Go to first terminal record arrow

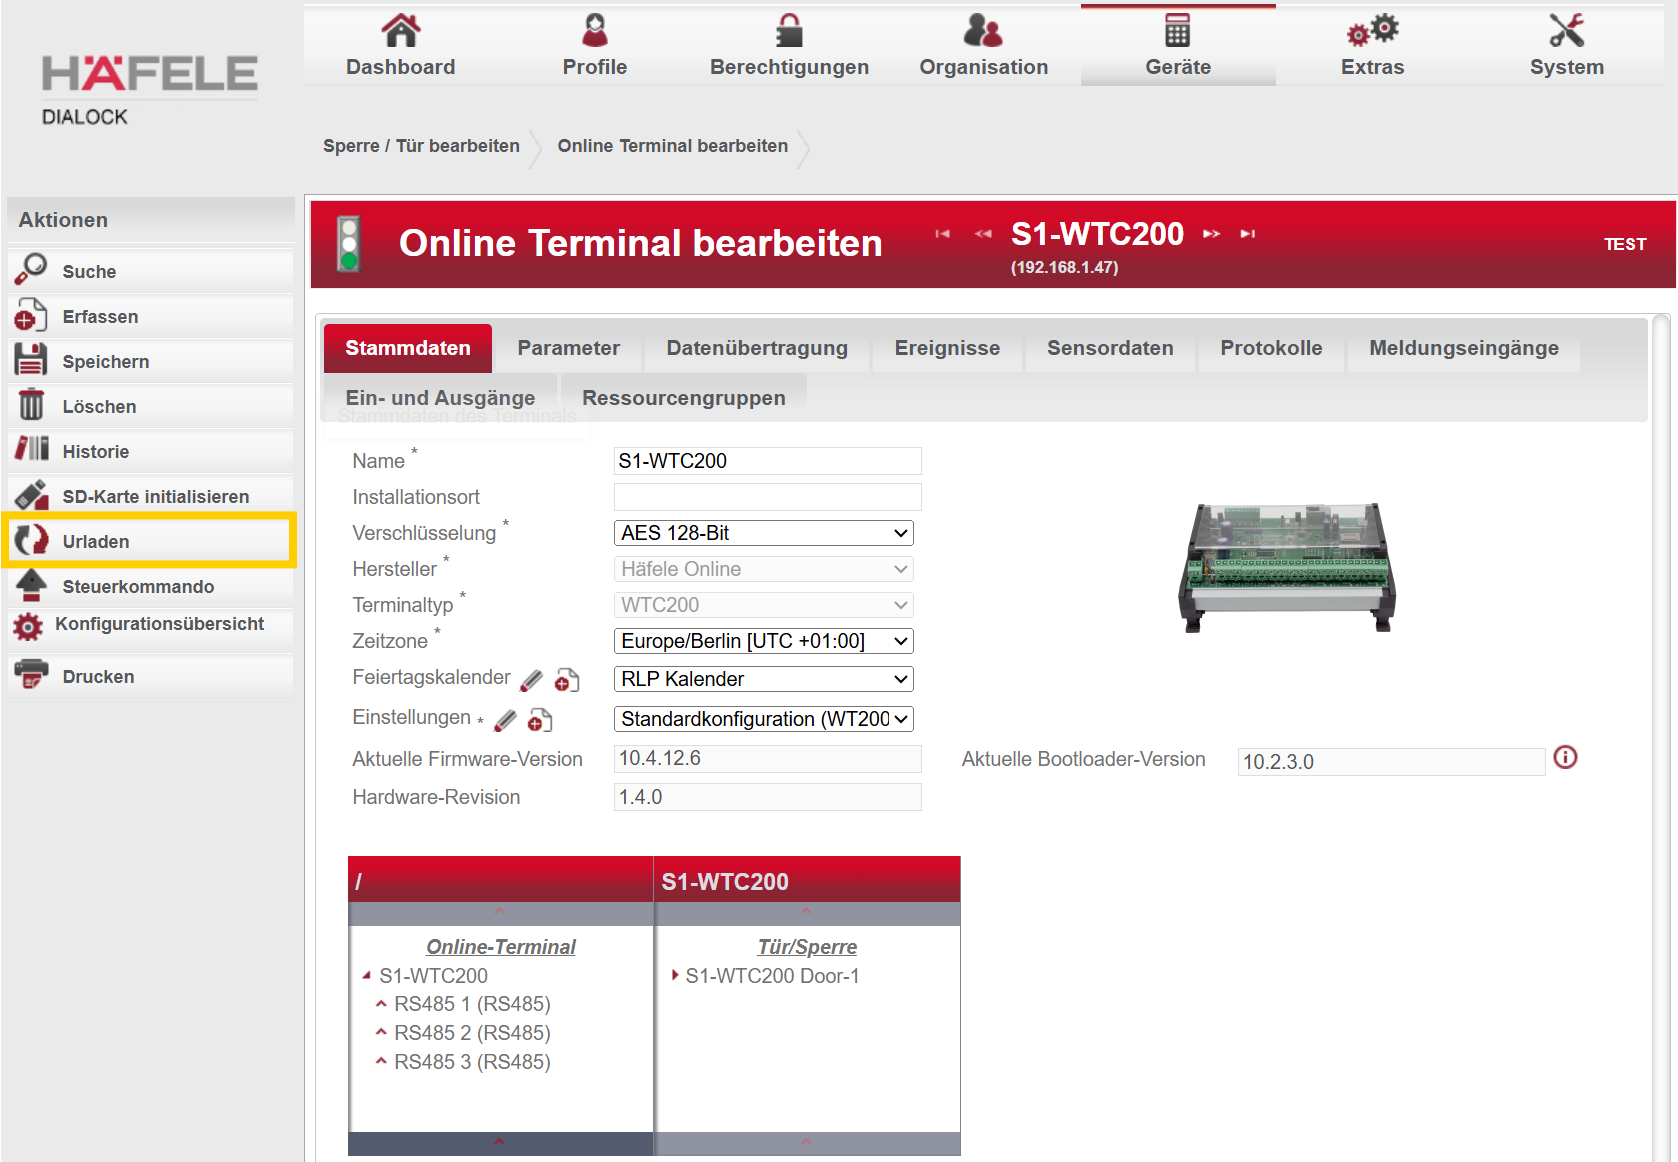coord(942,234)
